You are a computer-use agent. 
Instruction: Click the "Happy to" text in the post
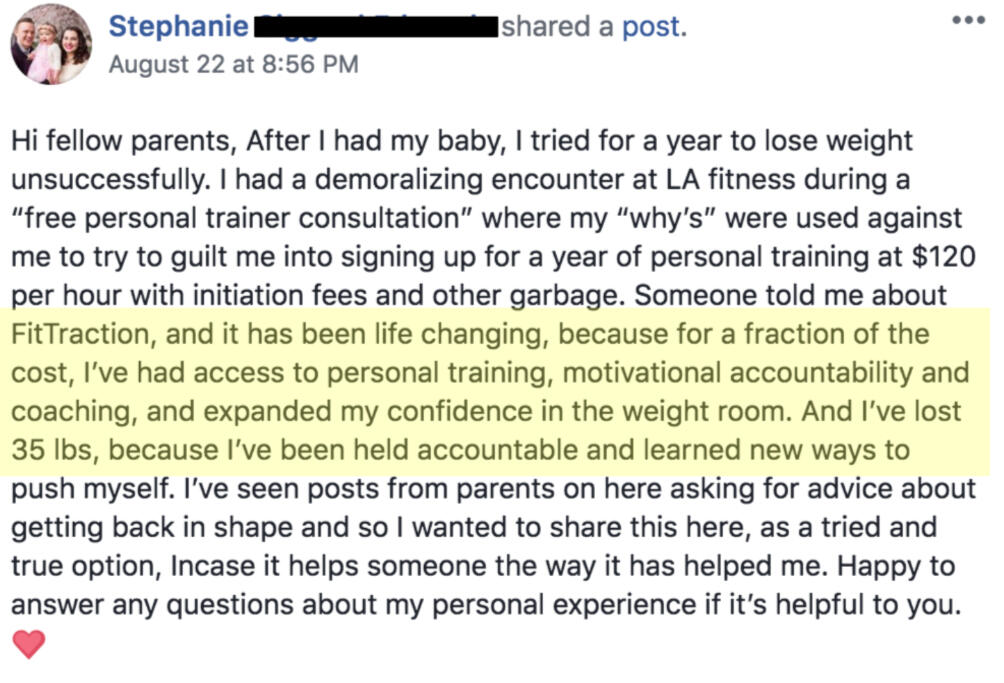(922, 568)
